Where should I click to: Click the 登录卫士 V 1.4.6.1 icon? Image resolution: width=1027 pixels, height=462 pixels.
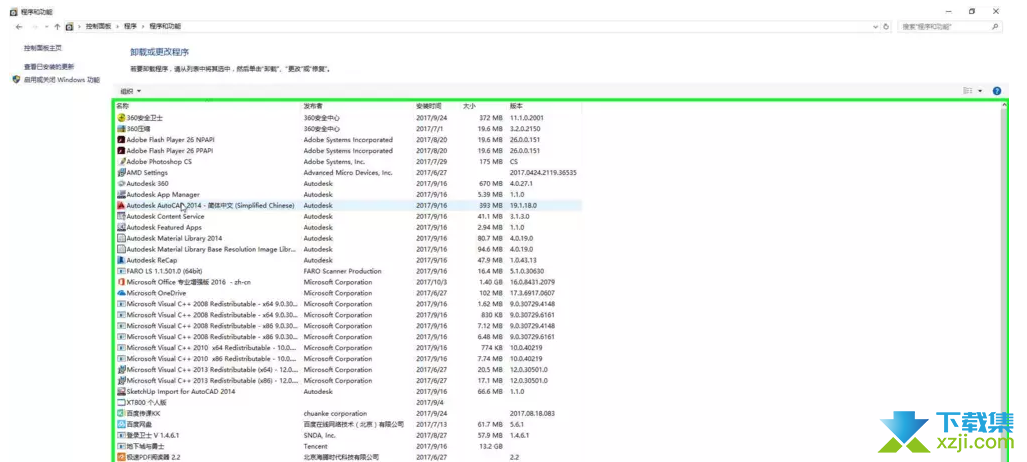click(121, 435)
